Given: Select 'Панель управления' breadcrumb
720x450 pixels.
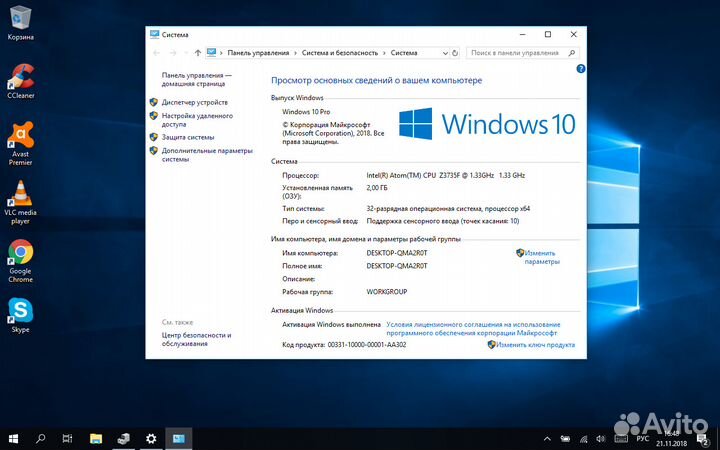Looking at the screenshot, I should (258, 53).
